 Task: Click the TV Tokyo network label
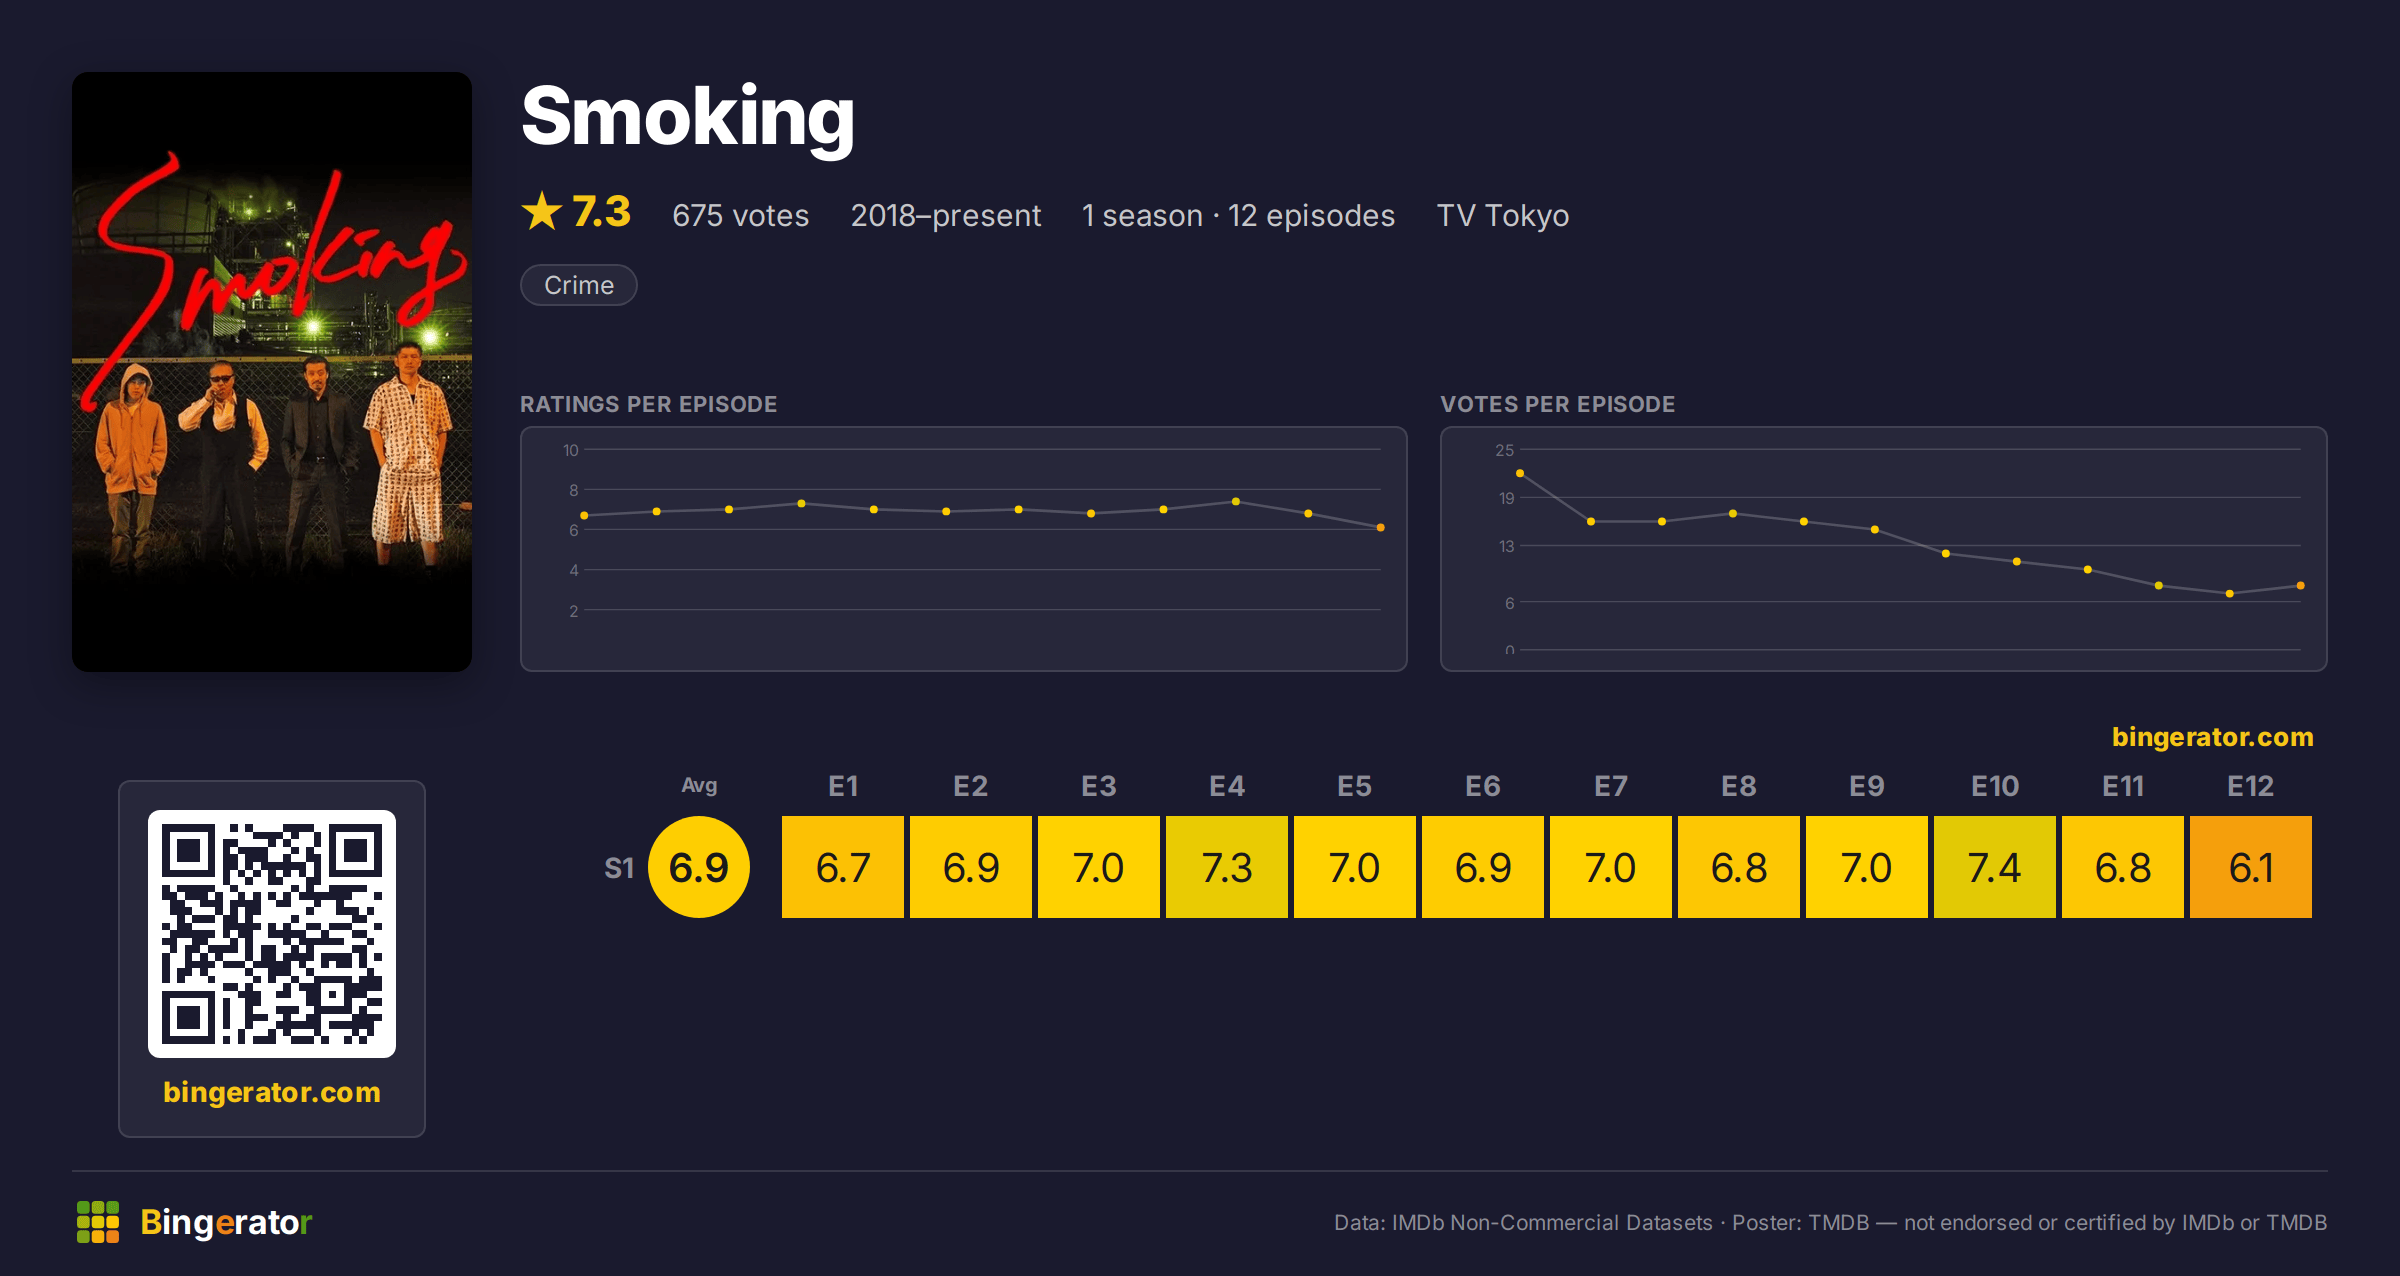pos(1503,215)
